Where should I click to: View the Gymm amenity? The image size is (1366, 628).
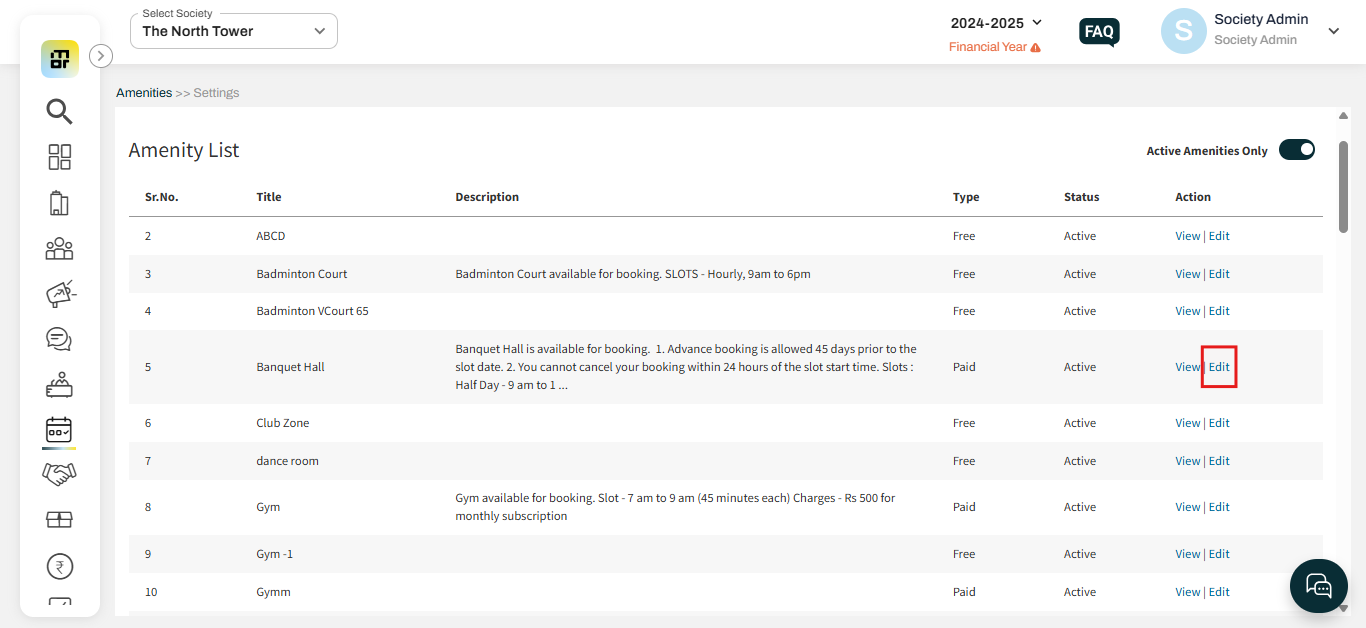click(x=1187, y=592)
